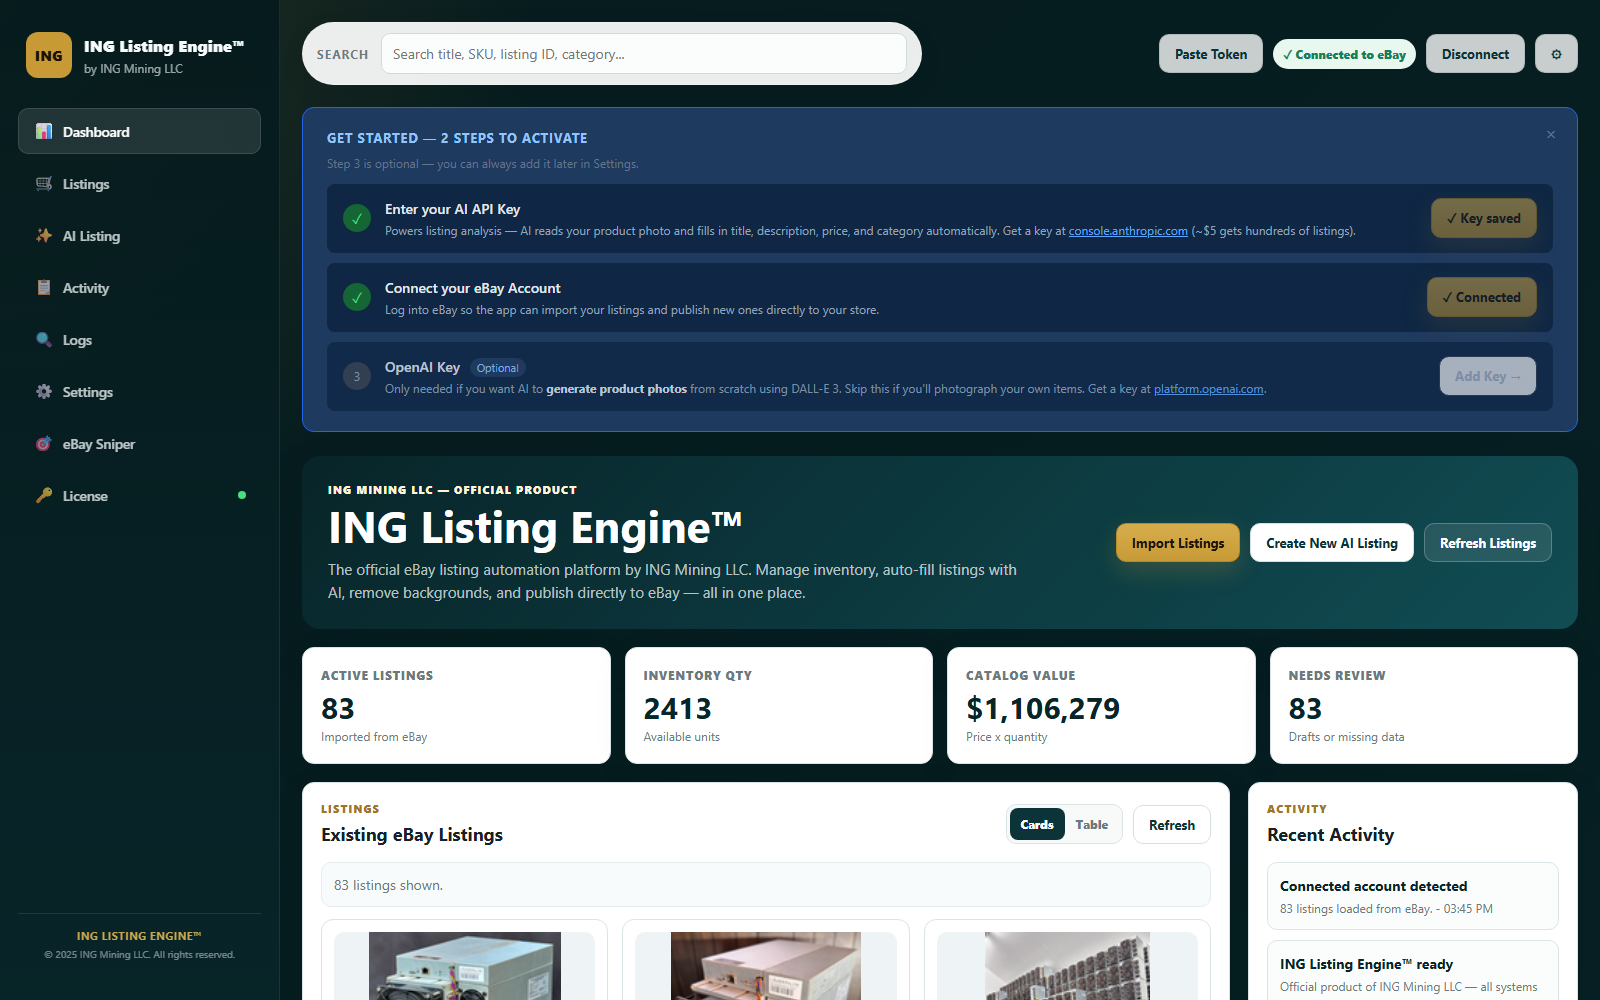
Task: Refresh the Existing eBay Listings panel
Action: 1172,825
